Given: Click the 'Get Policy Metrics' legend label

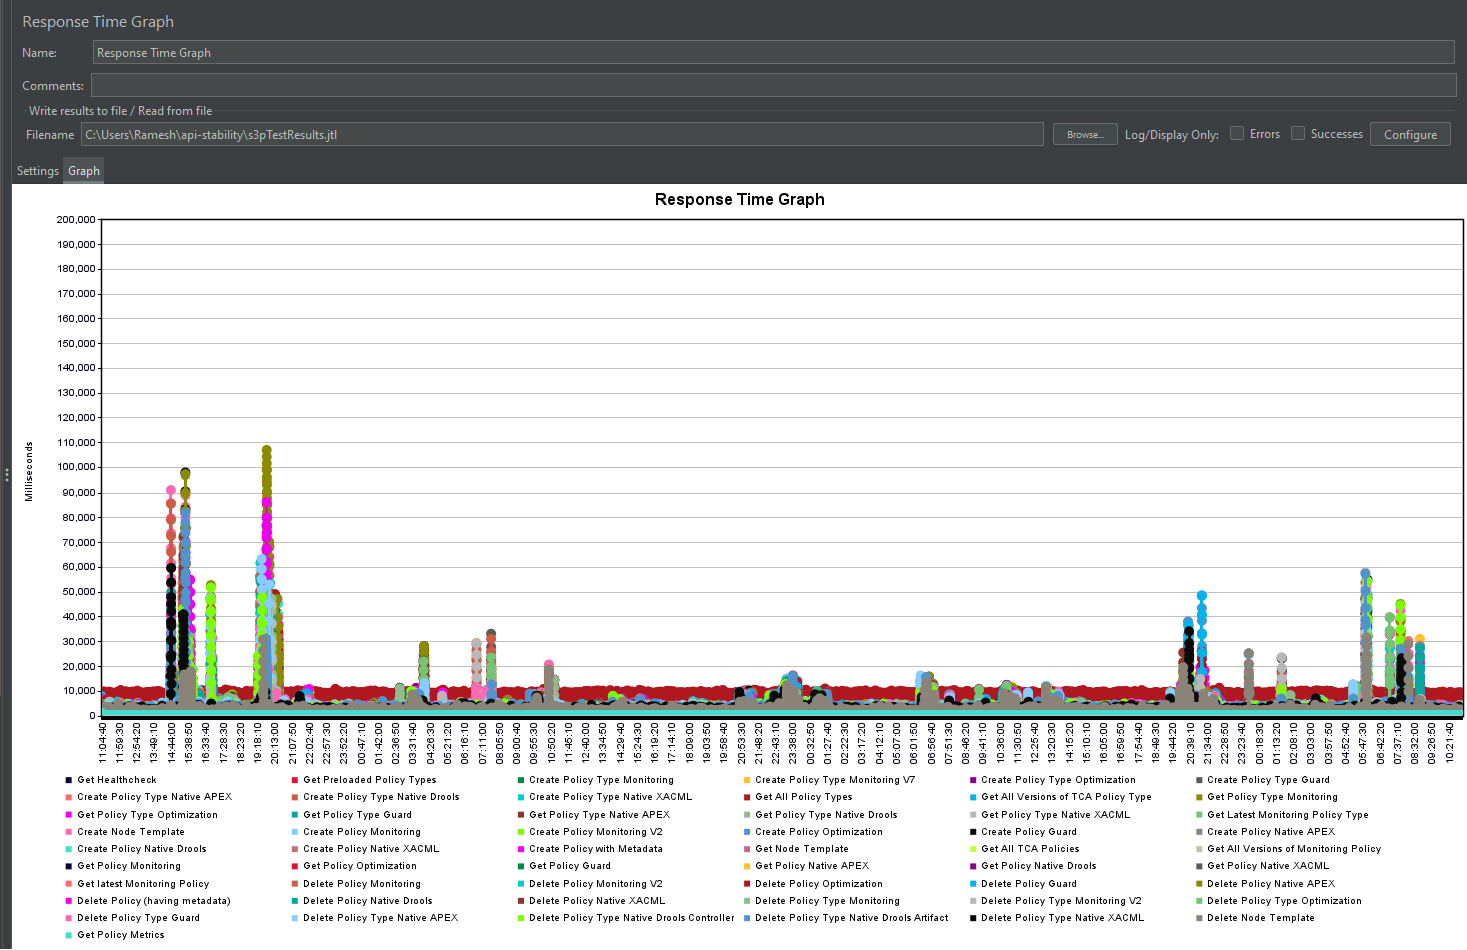Looking at the screenshot, I should pyautogui.click(x=121, y=935).
